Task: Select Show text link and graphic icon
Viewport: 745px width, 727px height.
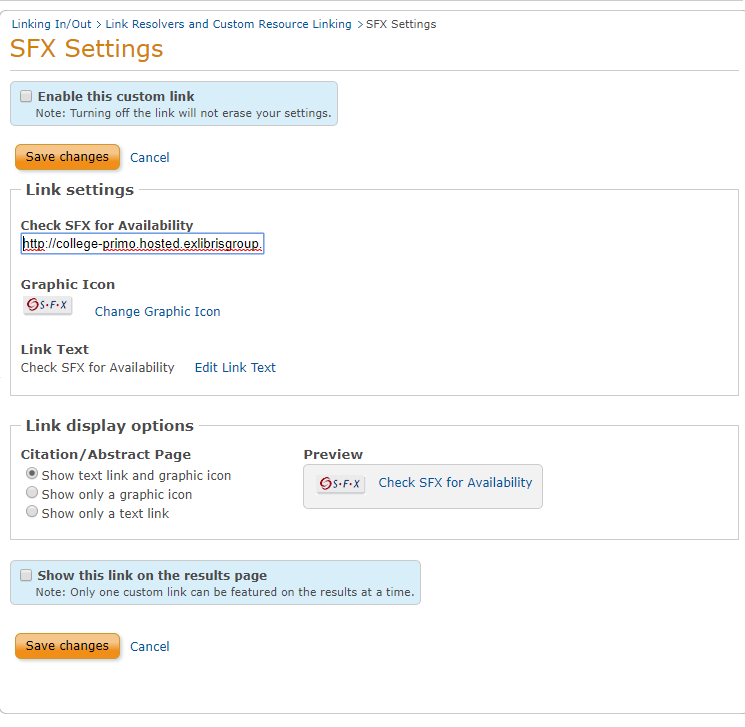Action: tap(32, 474)
